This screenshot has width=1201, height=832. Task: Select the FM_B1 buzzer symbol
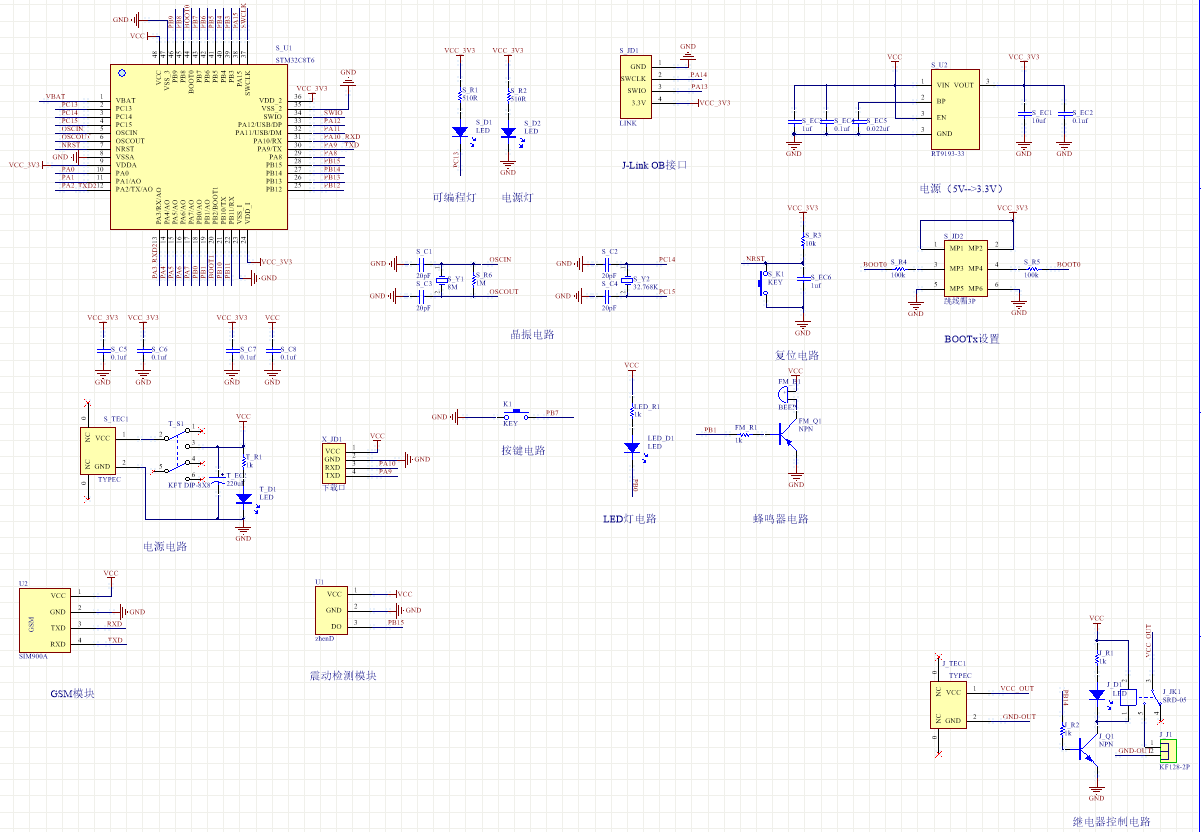(x=785, y=394)
